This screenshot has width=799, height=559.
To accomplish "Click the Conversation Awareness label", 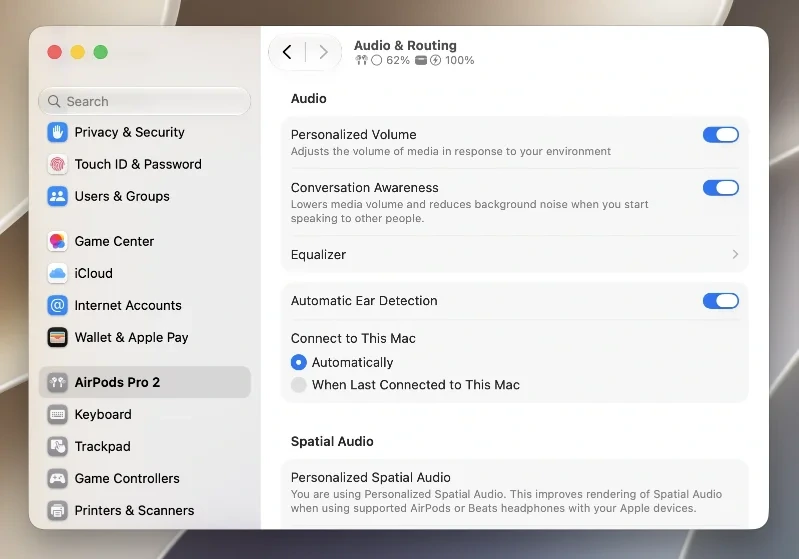I will (365, 188).
